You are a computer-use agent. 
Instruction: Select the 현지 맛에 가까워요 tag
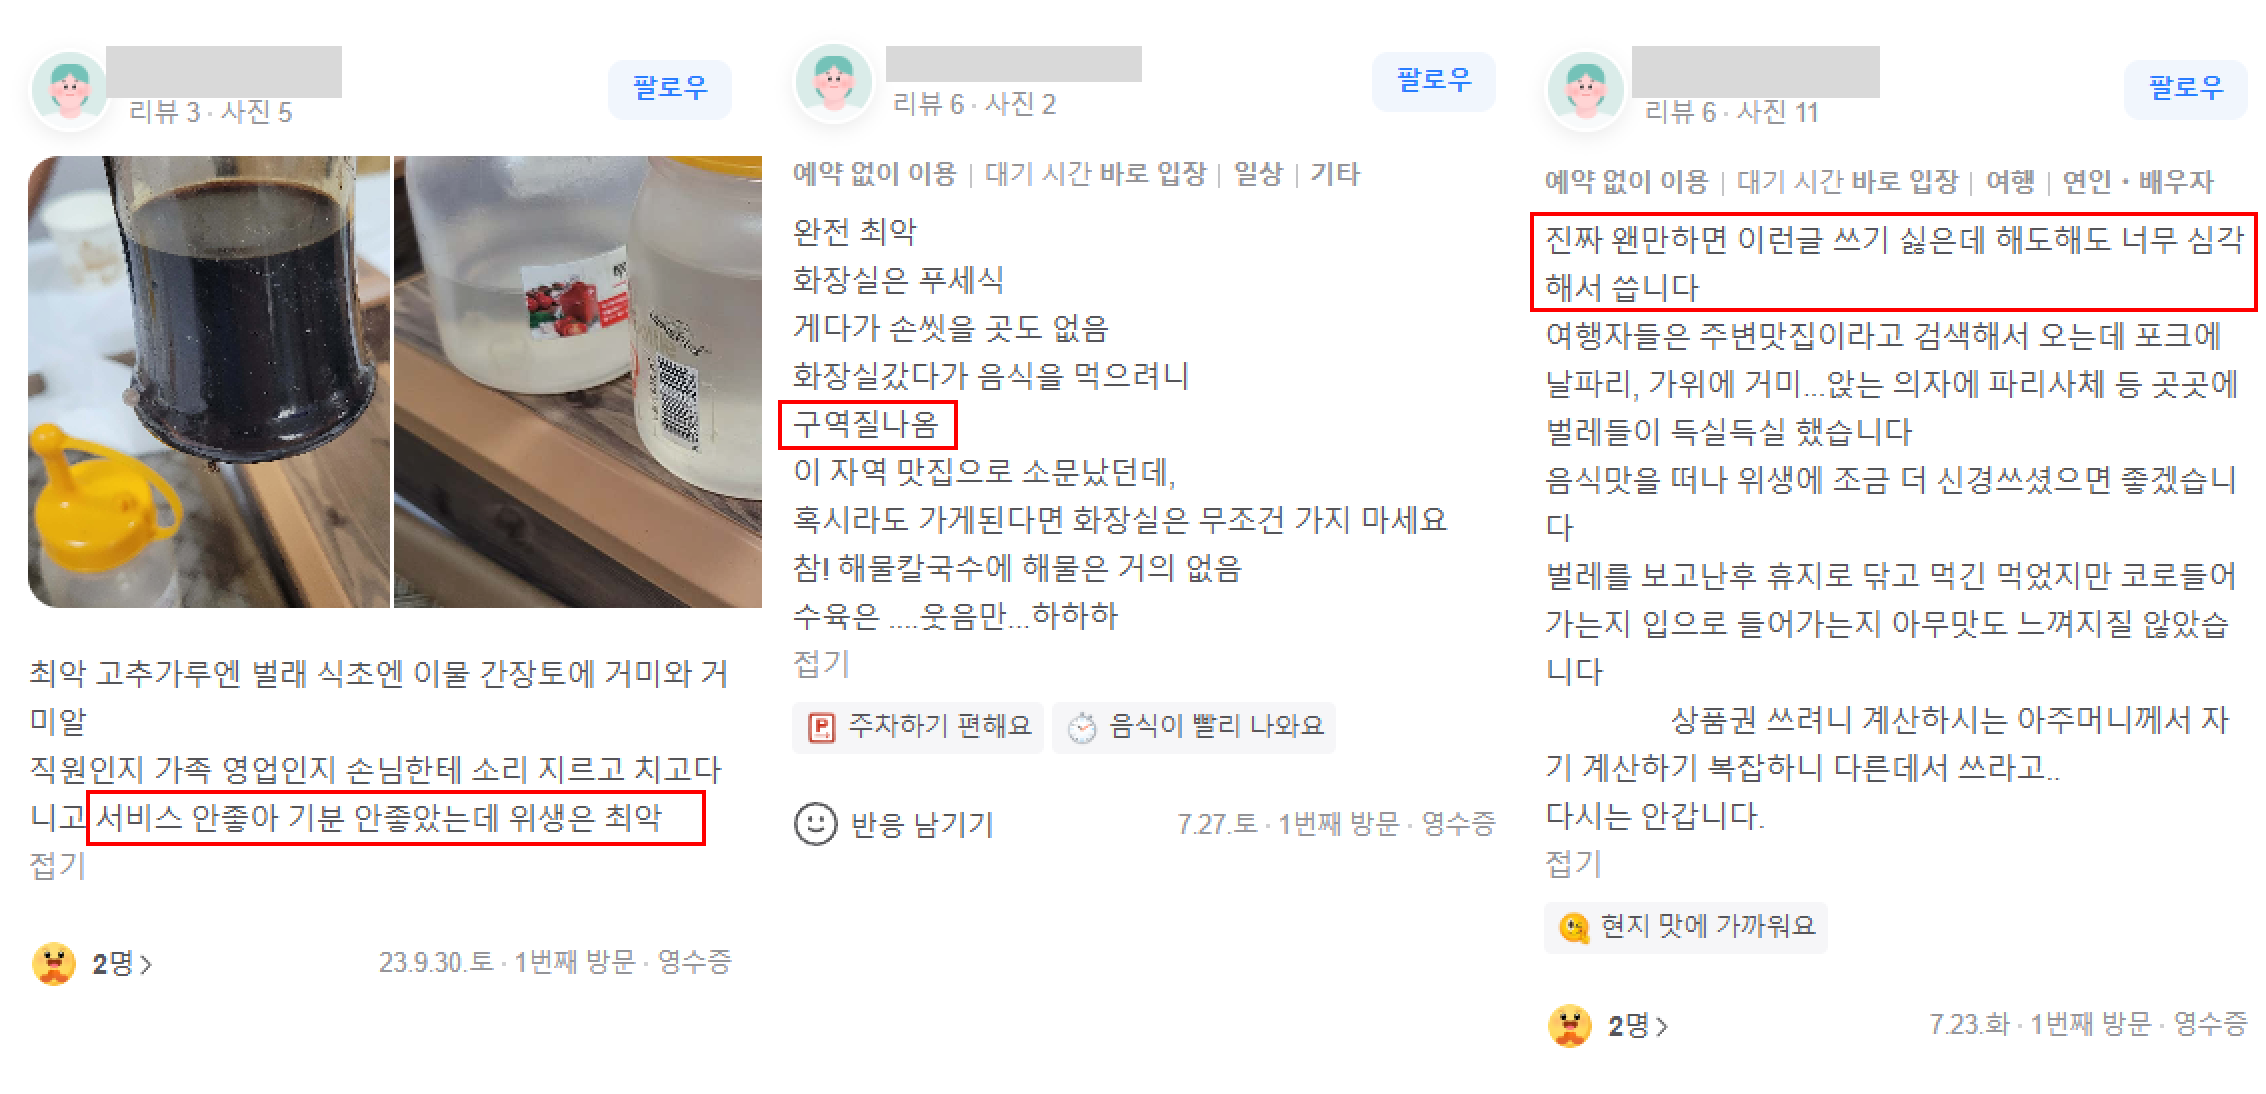pos(1686,926)
